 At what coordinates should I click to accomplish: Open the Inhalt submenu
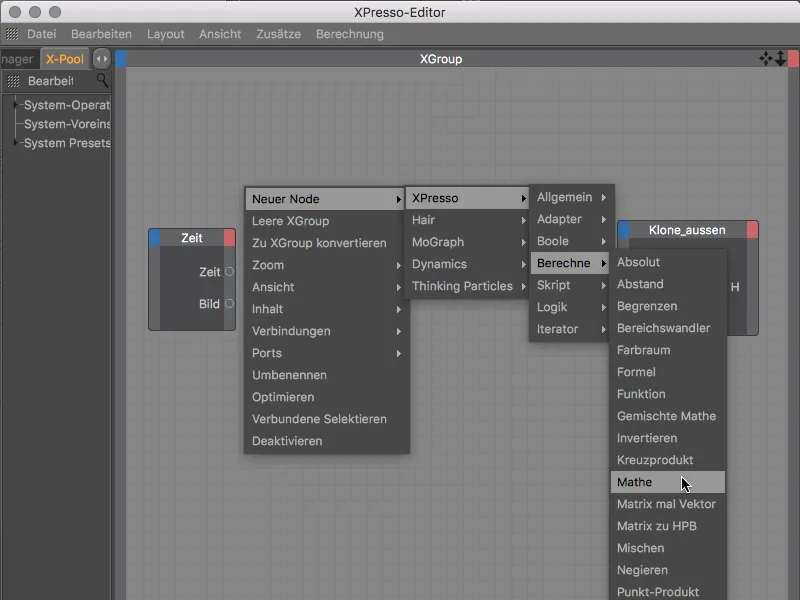[x=327, y=309]
